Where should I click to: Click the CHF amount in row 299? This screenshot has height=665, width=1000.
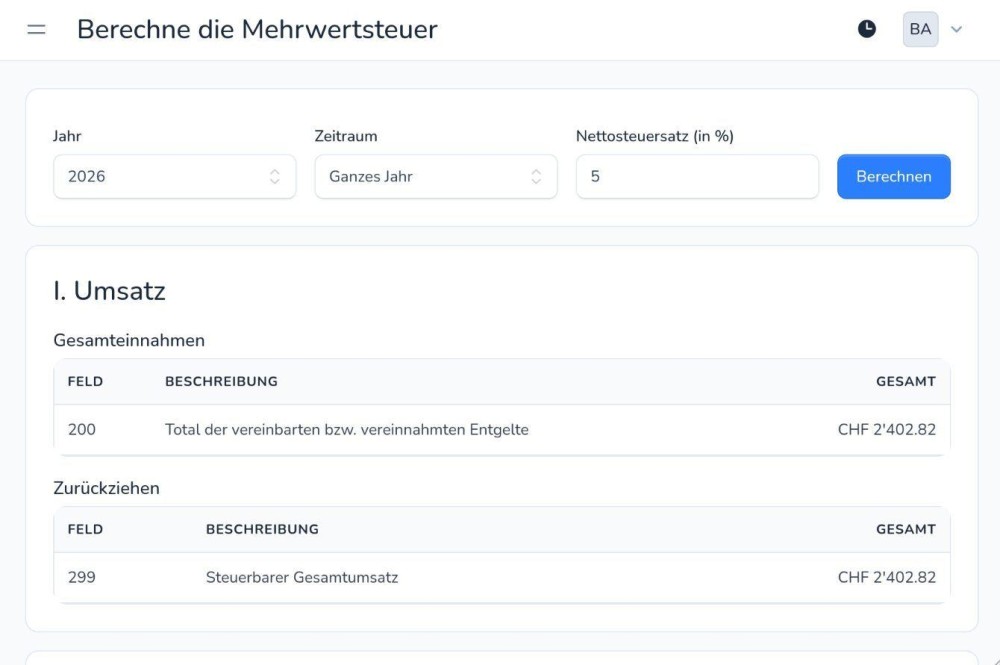pos(886,577)
